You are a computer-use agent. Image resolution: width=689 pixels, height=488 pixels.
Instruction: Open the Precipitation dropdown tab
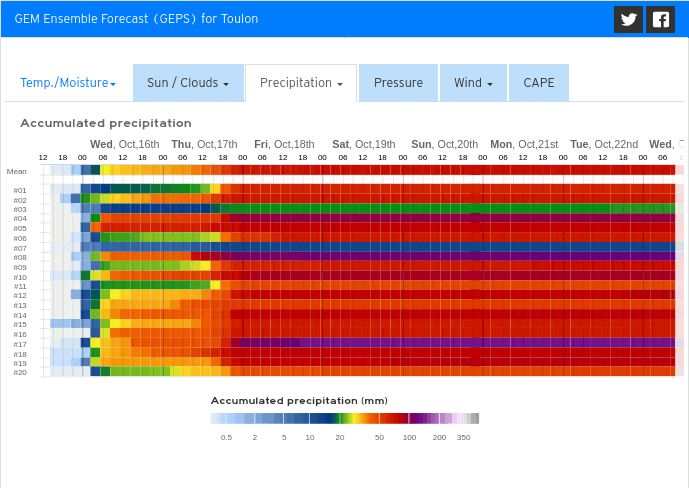[301, 83]
